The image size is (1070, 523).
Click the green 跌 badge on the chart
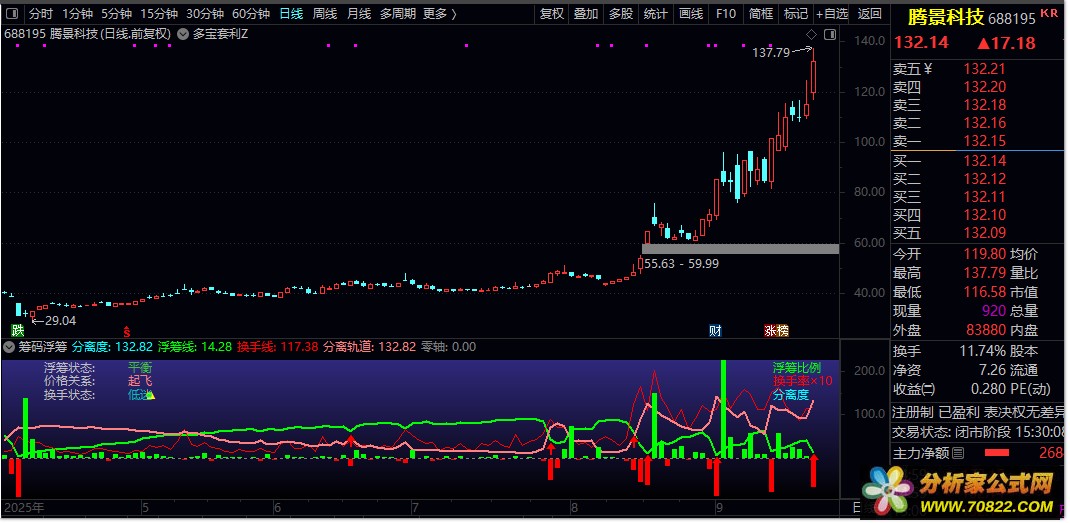pos(18,331)
